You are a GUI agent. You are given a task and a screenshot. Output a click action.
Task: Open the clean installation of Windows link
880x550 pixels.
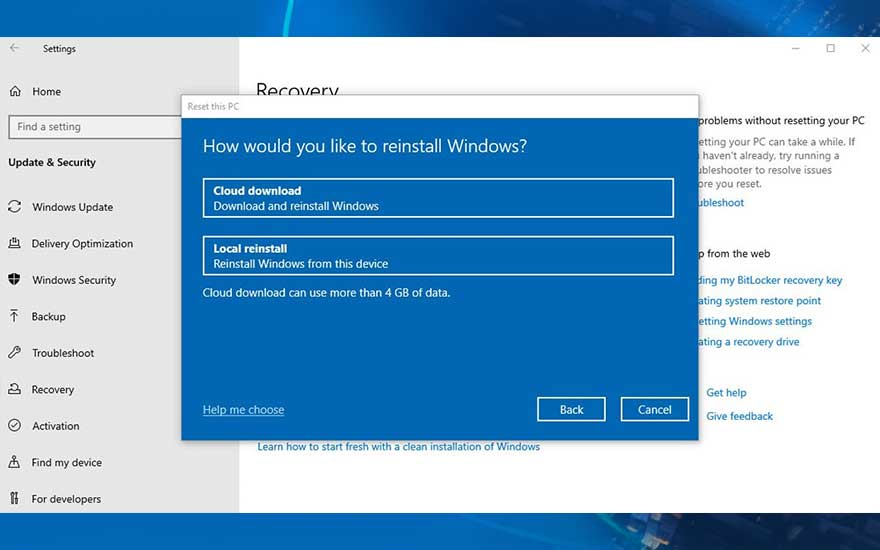click(398, 447)
